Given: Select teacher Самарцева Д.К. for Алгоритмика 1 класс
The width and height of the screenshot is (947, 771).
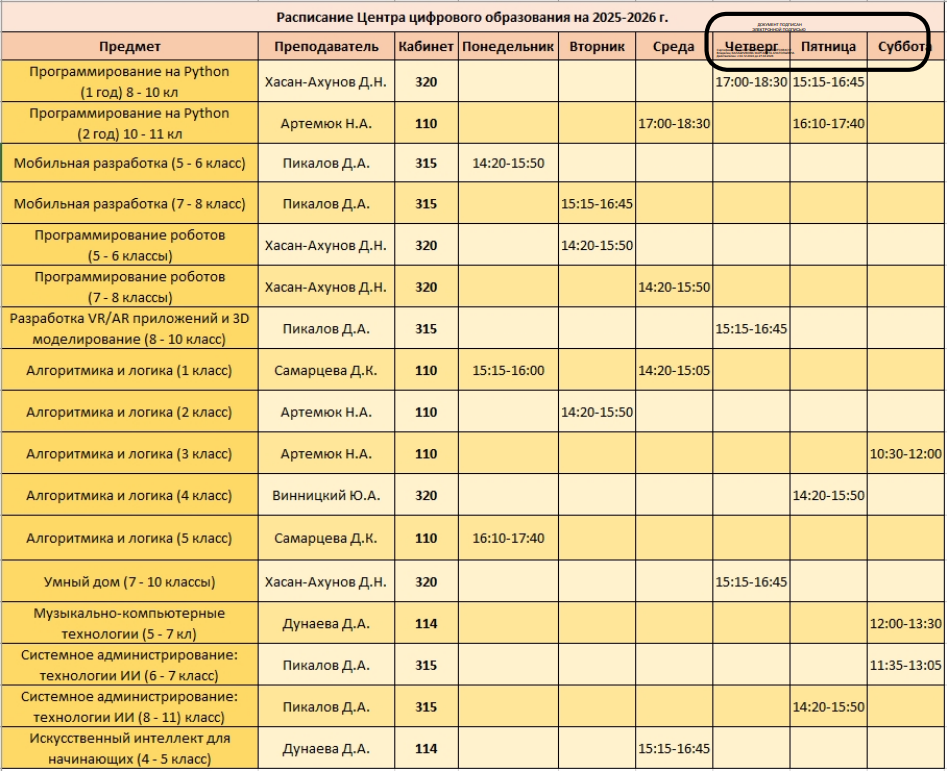Looking at the screenshot, I should (x=327, y=370).
